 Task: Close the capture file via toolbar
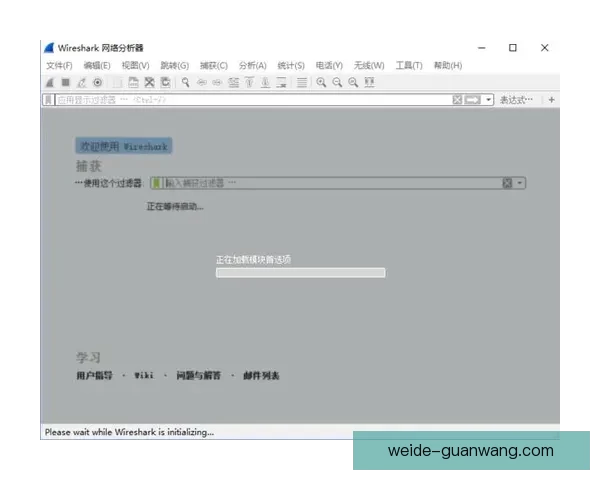(149, 82)
